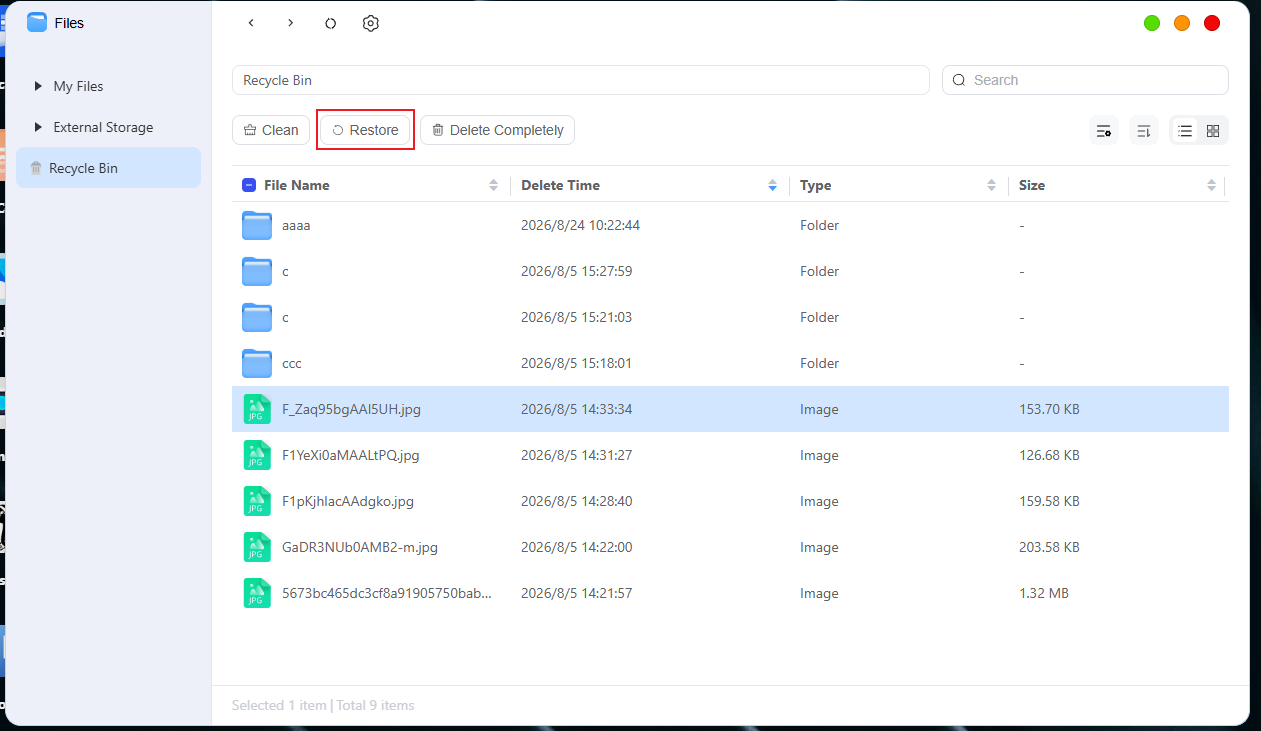
Task: Select Recycle Bin in the sidebar
Action: (108, 168)
